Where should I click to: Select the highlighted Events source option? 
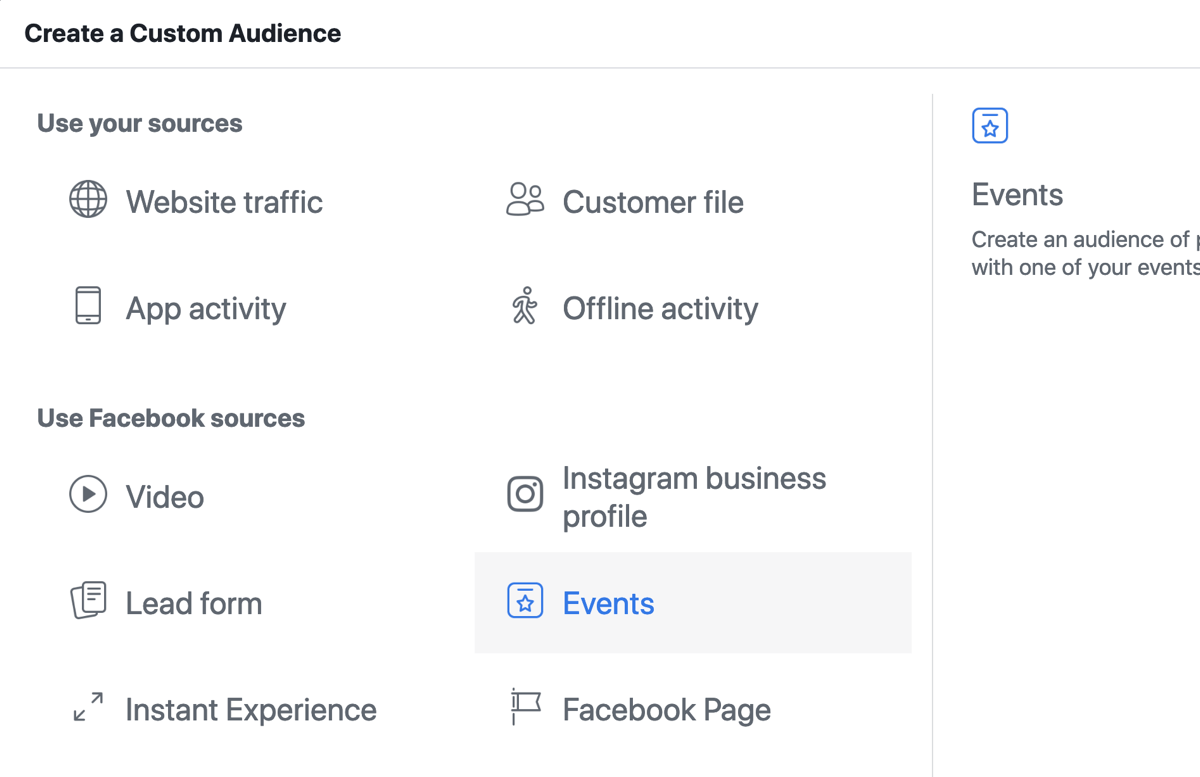(608, 602)
